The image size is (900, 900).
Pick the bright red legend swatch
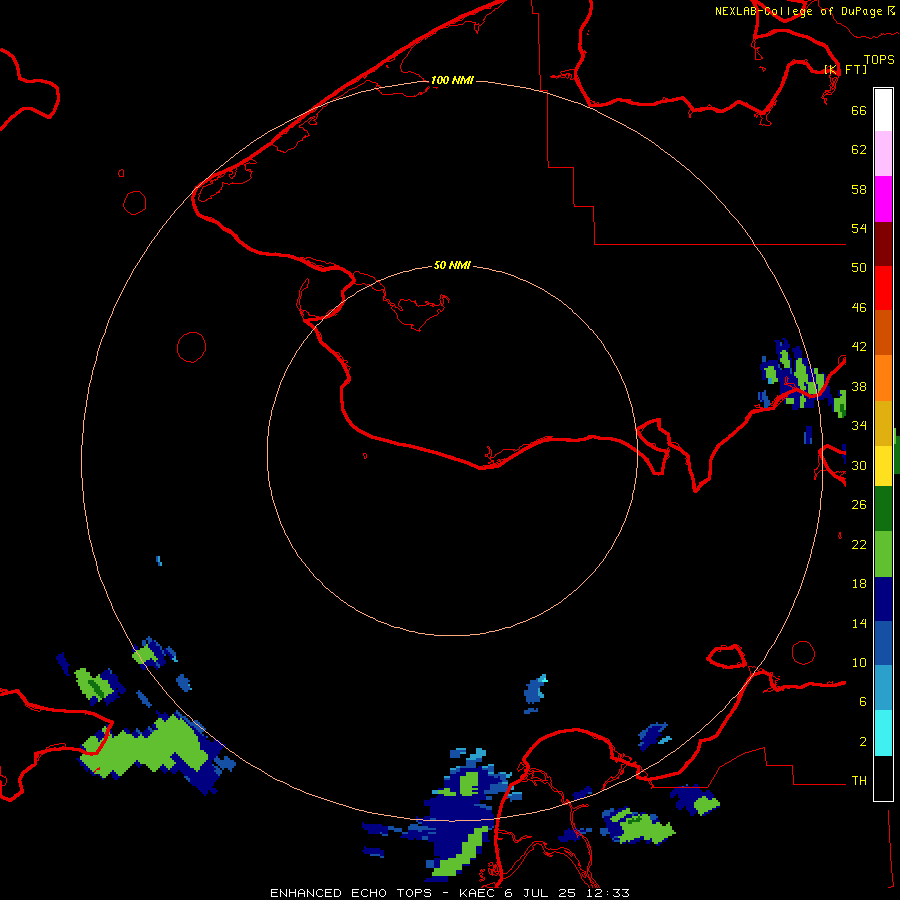pos(883,288)
